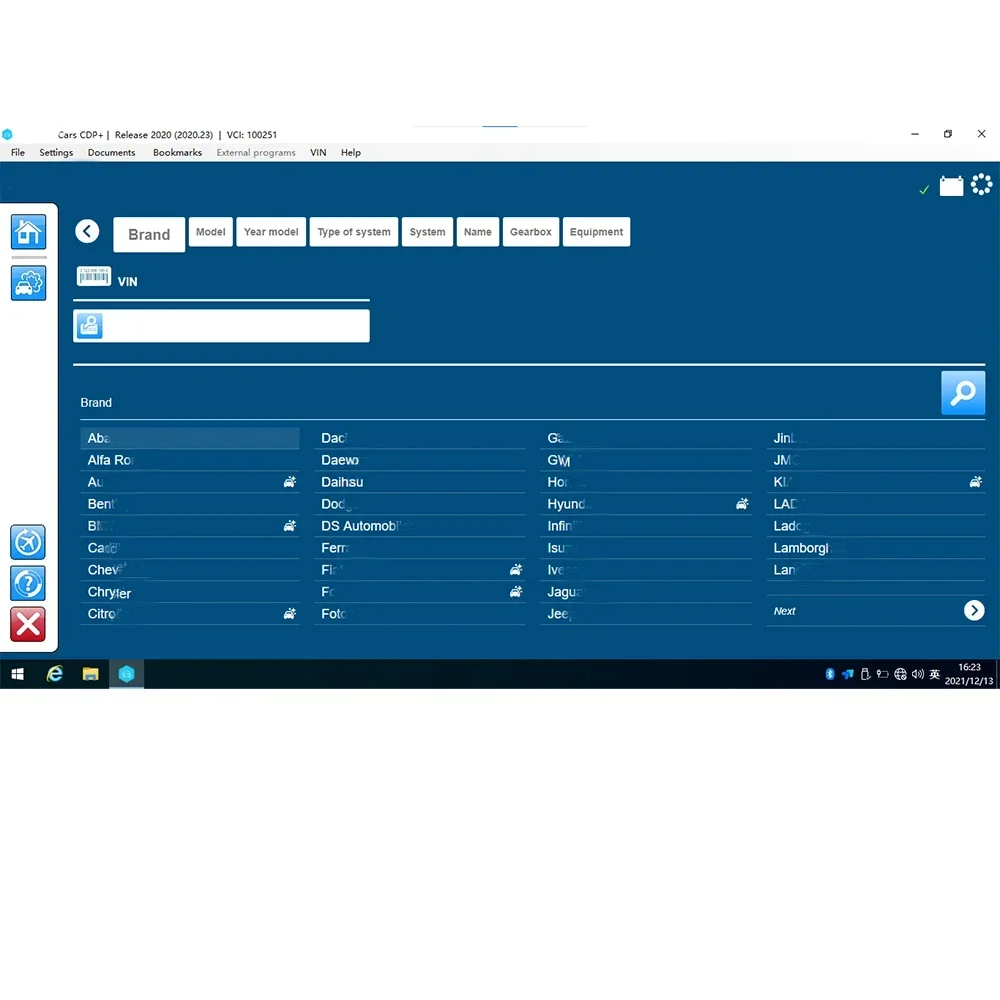Select the Gearbox tab

pos(531,232)
